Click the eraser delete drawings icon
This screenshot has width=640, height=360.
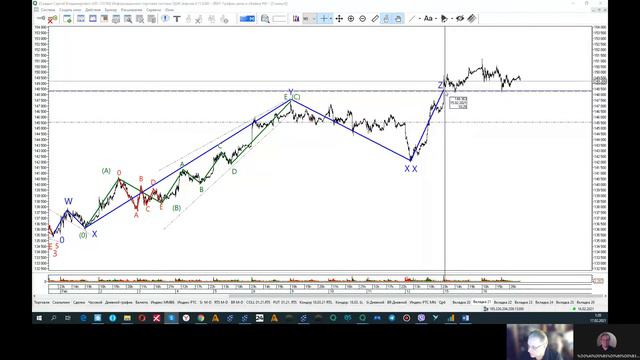point(472,19)
